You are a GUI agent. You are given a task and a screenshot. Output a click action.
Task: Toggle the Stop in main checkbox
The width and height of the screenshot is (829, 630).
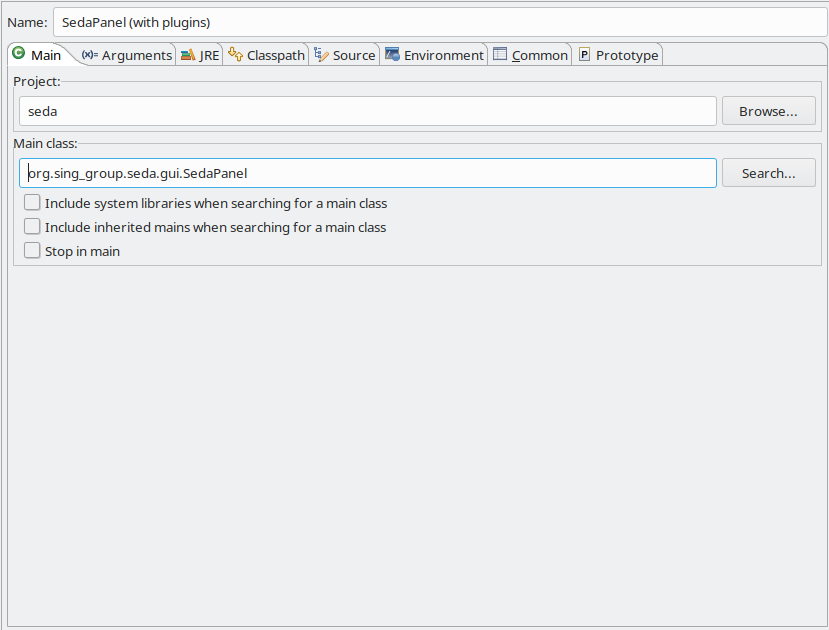point(33,251)
